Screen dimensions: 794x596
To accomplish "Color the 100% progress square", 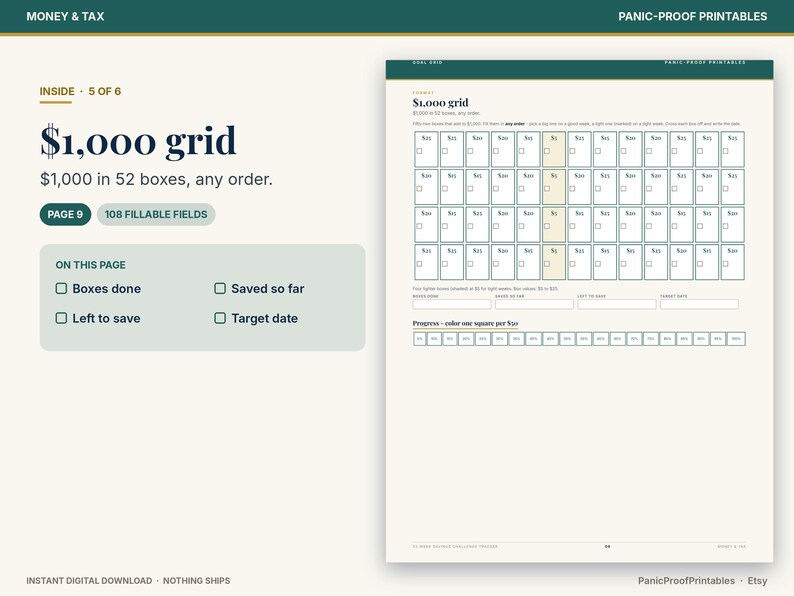I will coord(736,339).
